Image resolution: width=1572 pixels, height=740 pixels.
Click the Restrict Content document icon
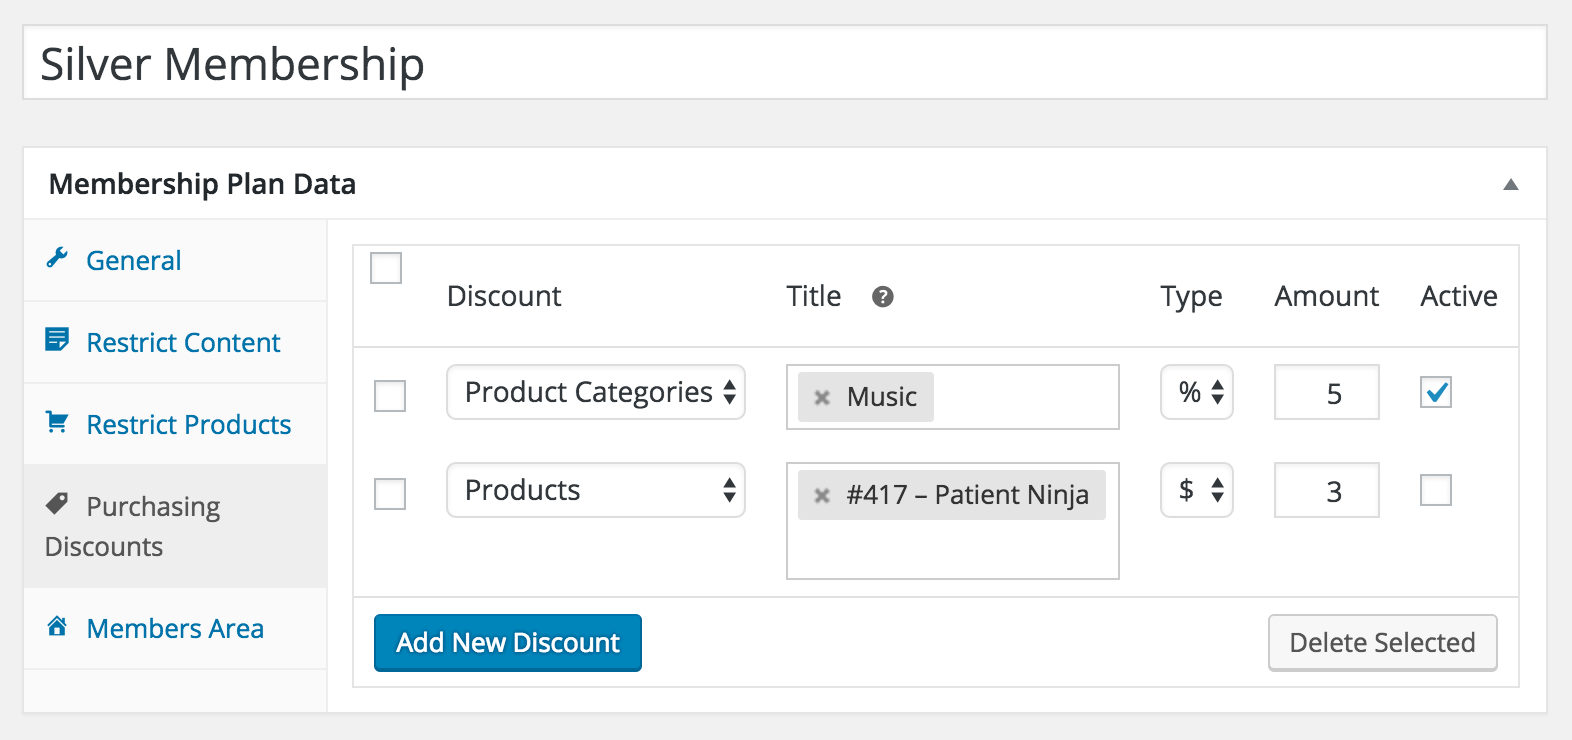click(x=57, y=339)
